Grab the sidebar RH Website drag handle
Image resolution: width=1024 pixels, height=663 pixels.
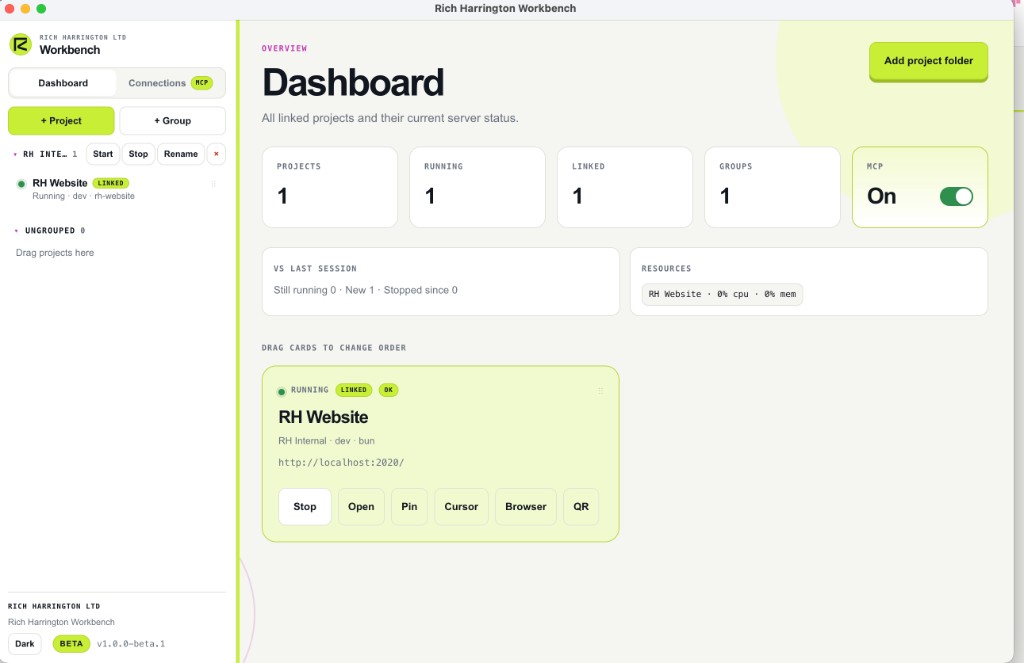214,184
